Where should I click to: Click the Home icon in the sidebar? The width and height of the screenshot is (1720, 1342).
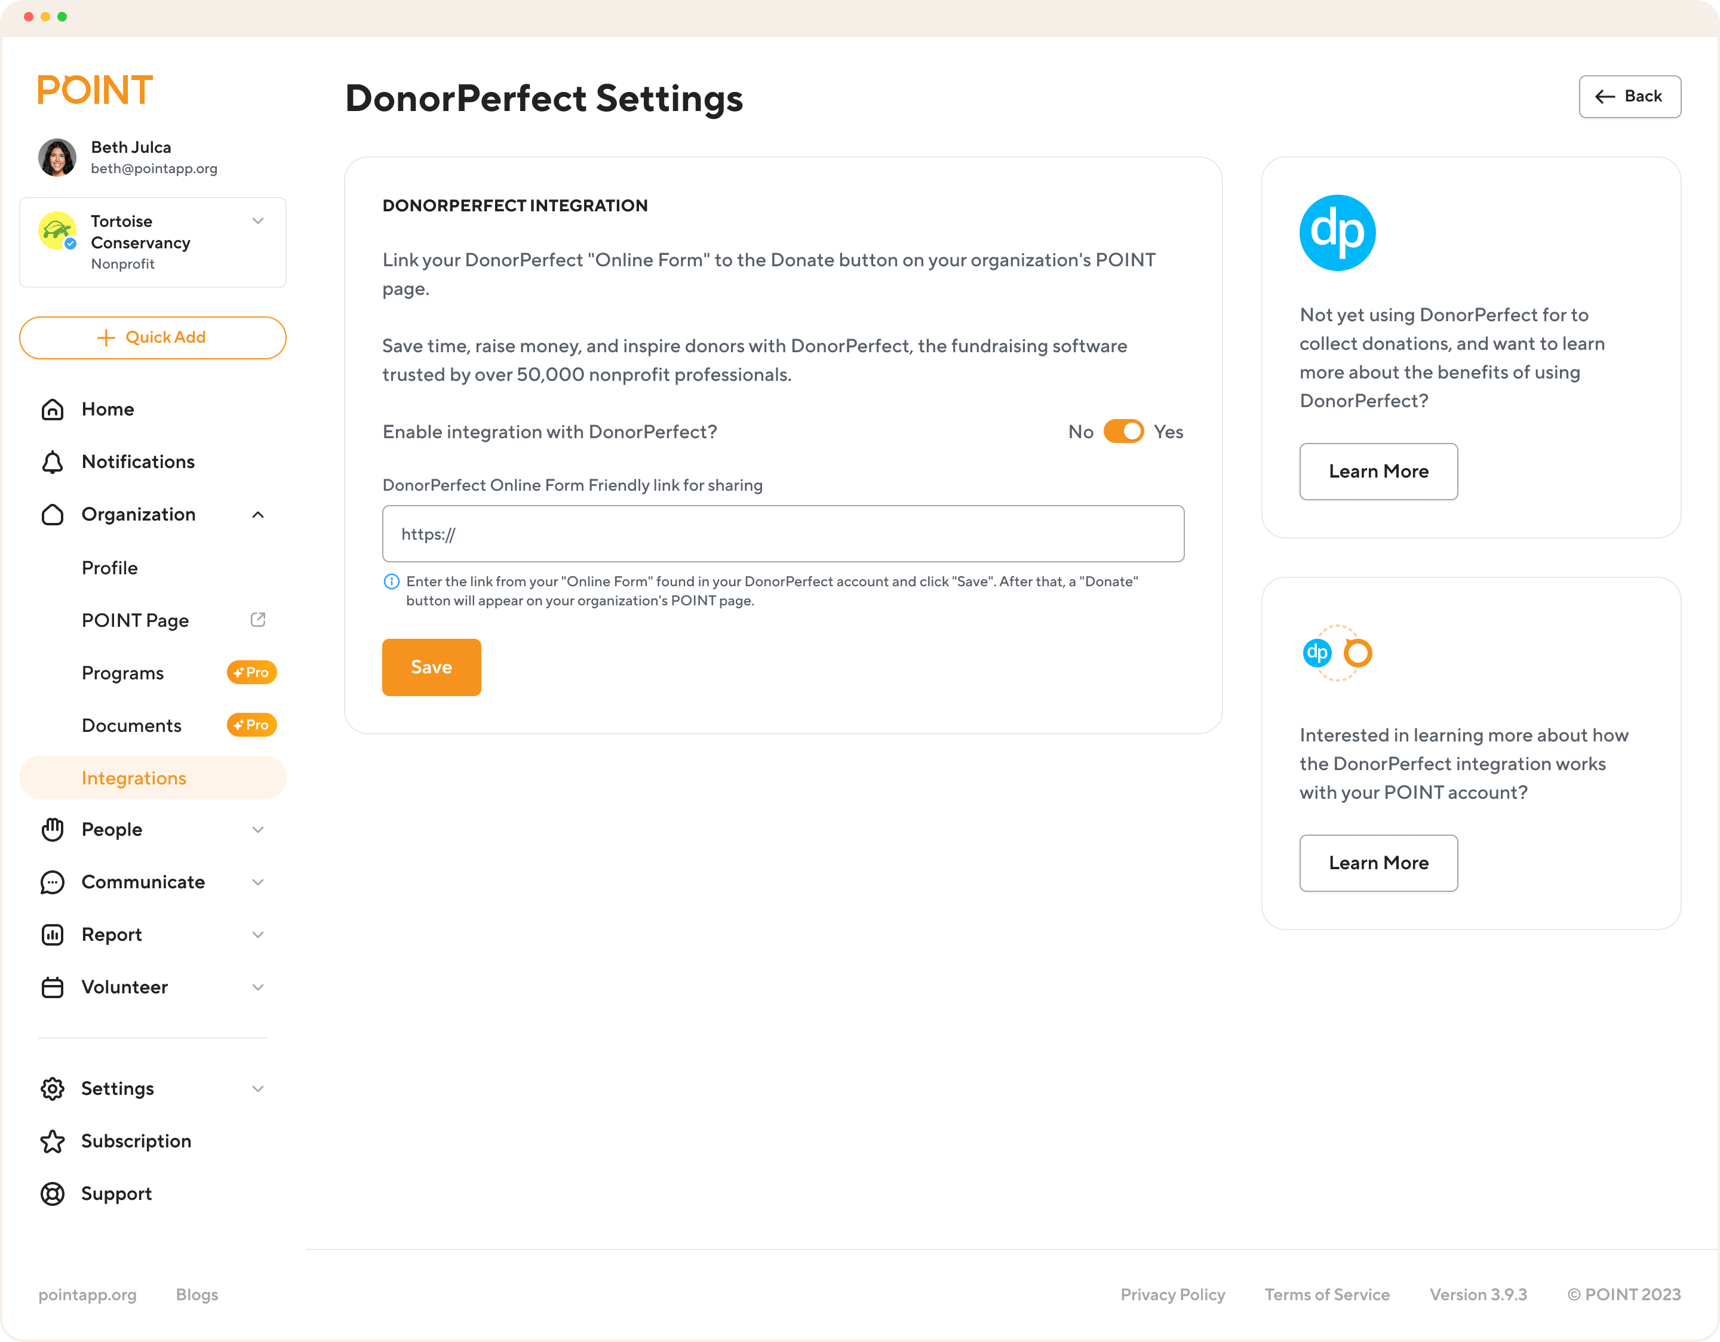[52, 409]
